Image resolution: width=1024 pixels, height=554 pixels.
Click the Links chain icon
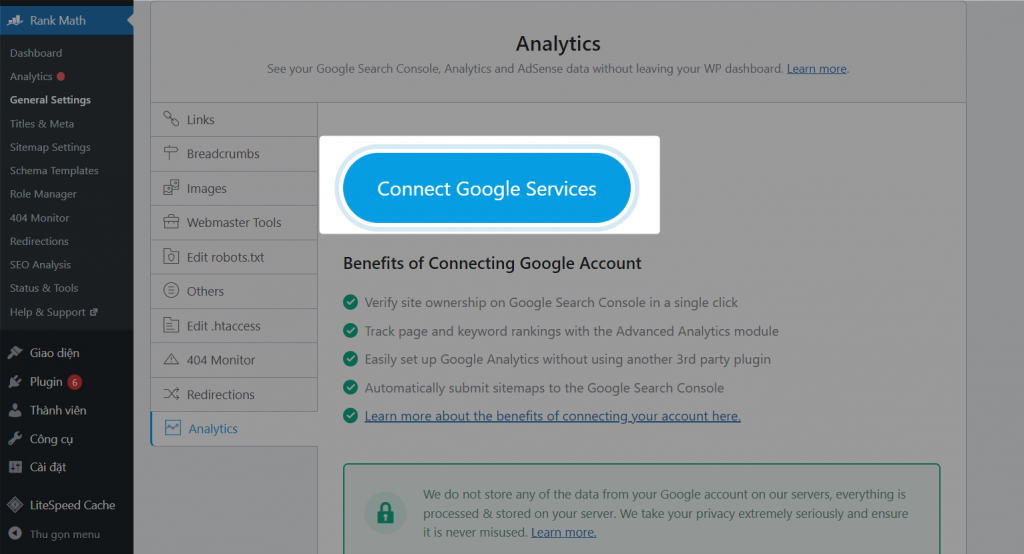click(171, 118)
